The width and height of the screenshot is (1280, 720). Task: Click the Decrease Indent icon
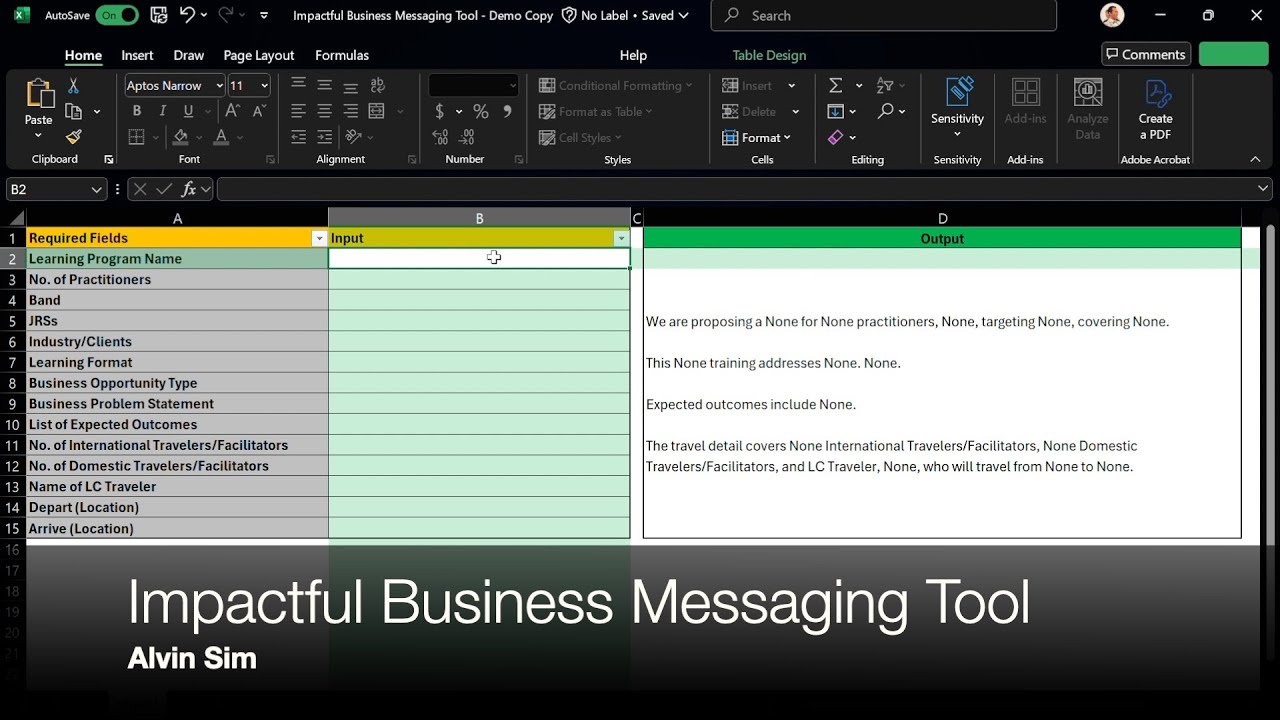(298, 137)
